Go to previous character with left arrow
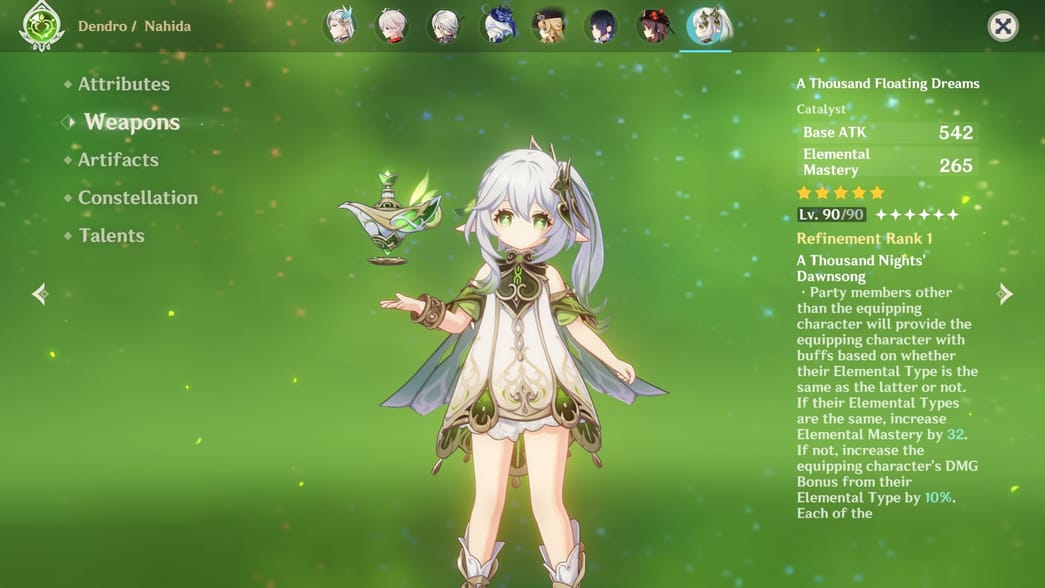The width and height of the screenshot is (1045, 588). tap(39, 293)
